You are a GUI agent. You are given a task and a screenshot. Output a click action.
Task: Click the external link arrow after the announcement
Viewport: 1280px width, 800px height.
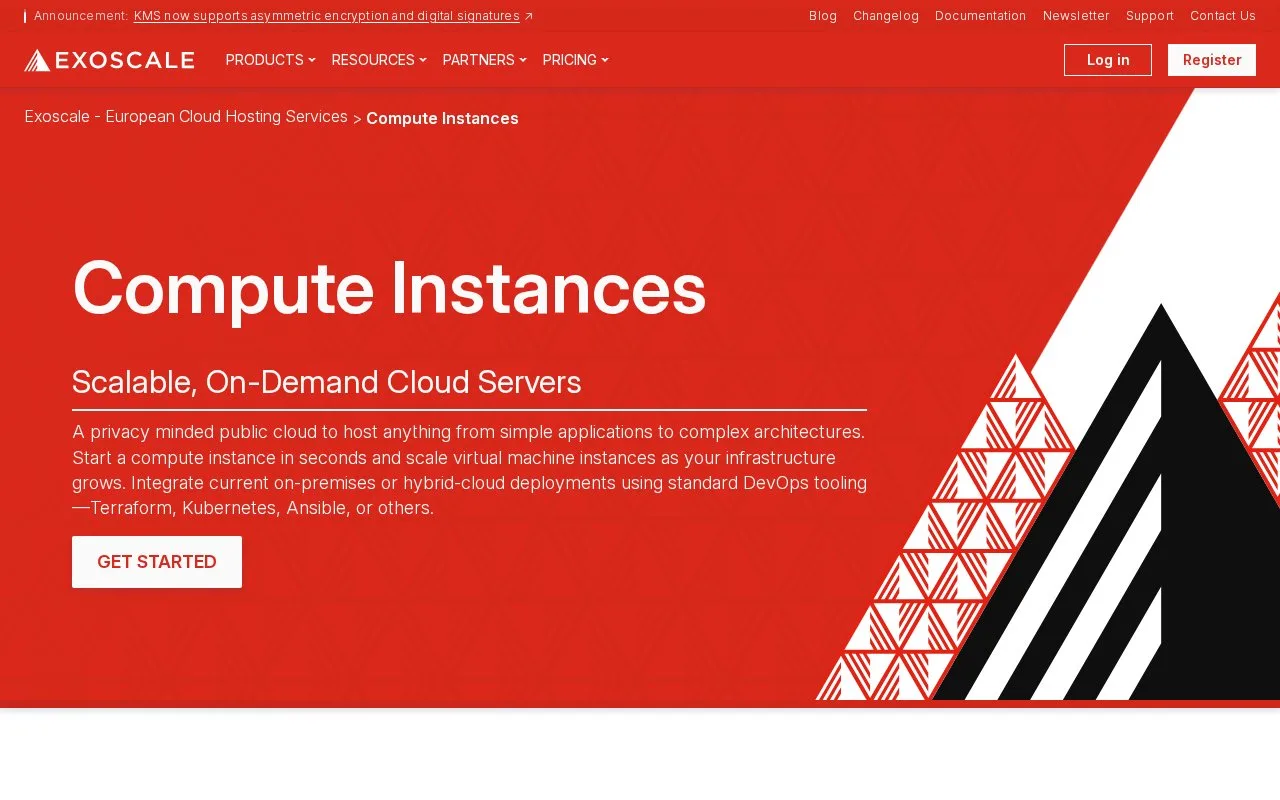(529, 16)
